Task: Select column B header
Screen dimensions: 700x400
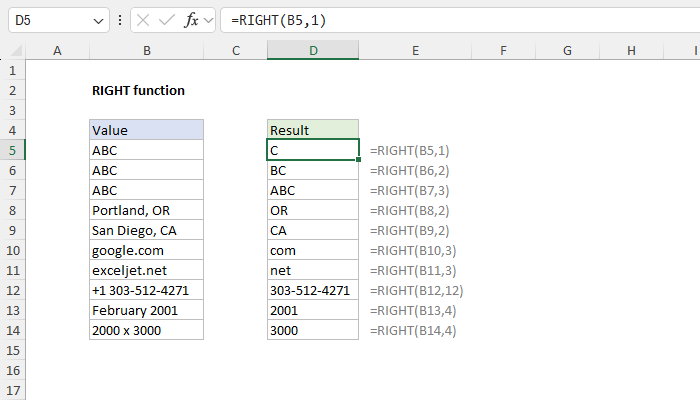Action: 146,50
